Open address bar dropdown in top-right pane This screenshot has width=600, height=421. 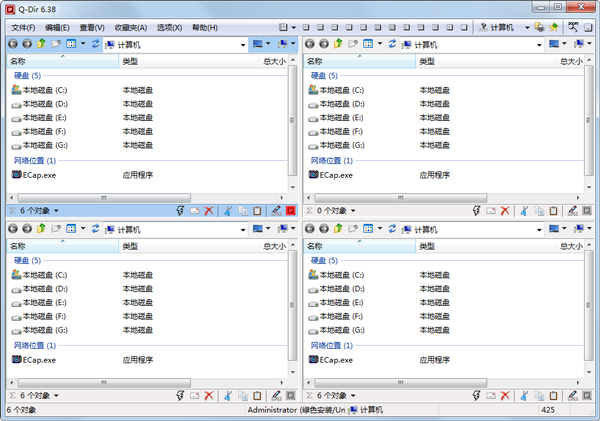pos(540,45)
